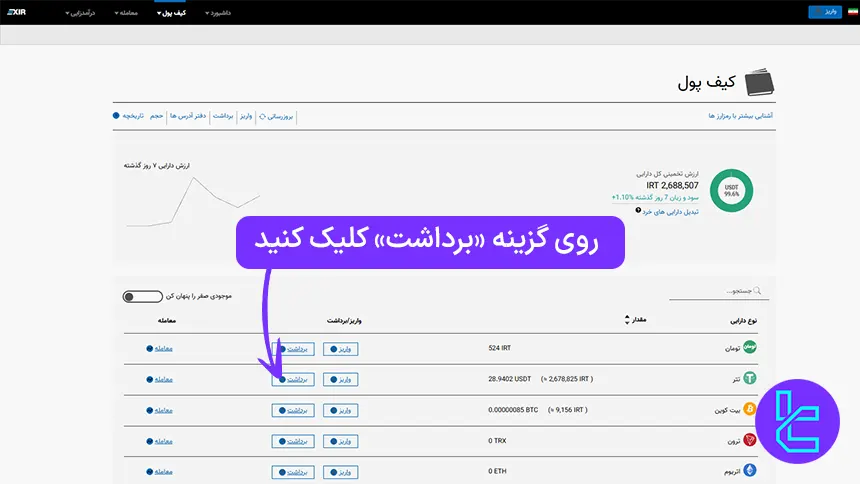Click the Tether coin icon
The height and width of the screenshot is (484, 860).
(x=750, y=378)
